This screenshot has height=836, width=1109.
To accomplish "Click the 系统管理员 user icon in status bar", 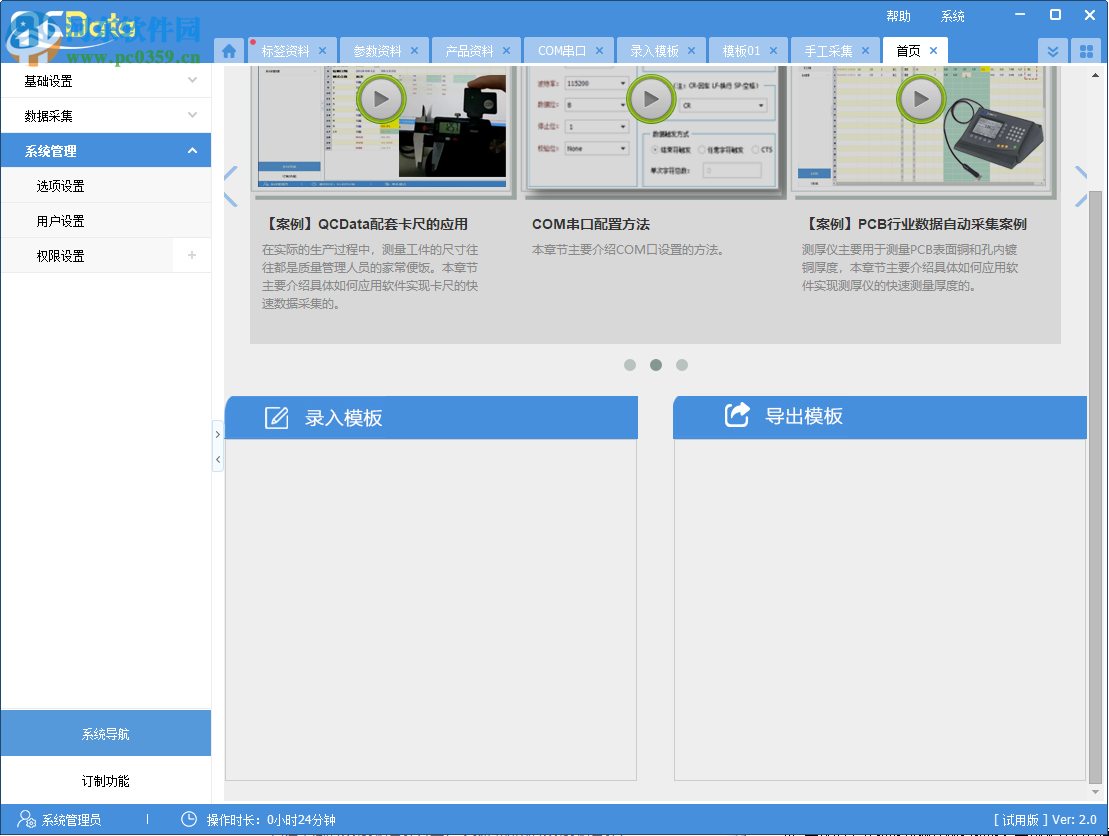I will click(23, 819).
